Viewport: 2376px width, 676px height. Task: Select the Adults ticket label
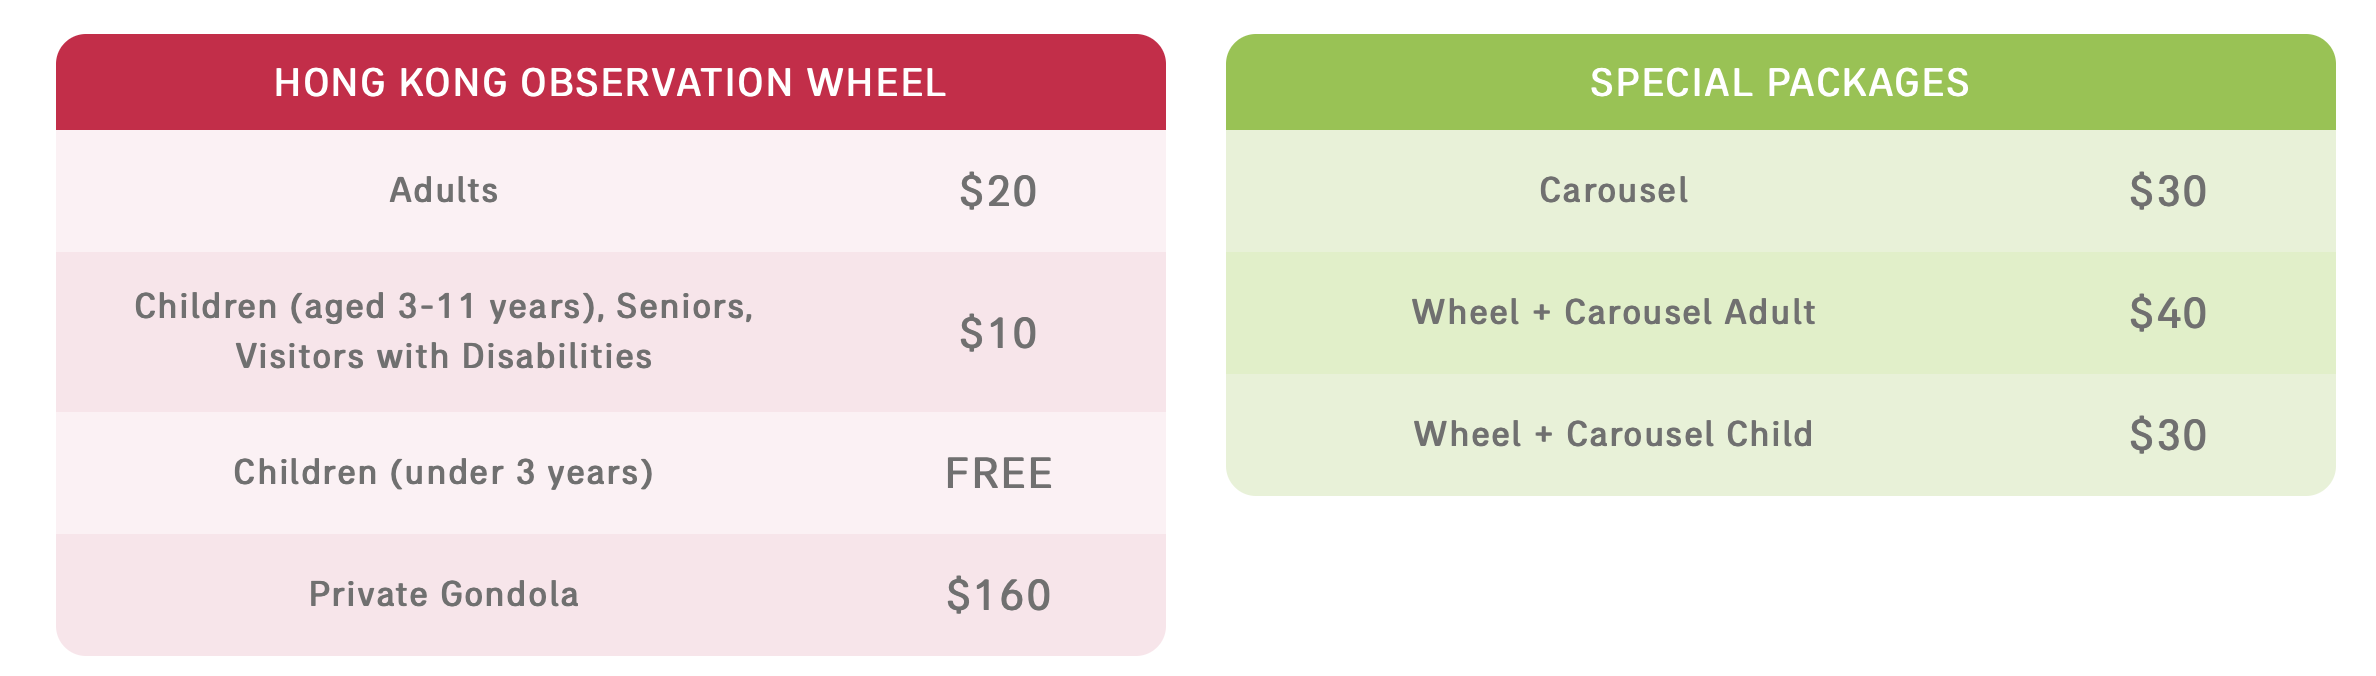click(444, 190)
